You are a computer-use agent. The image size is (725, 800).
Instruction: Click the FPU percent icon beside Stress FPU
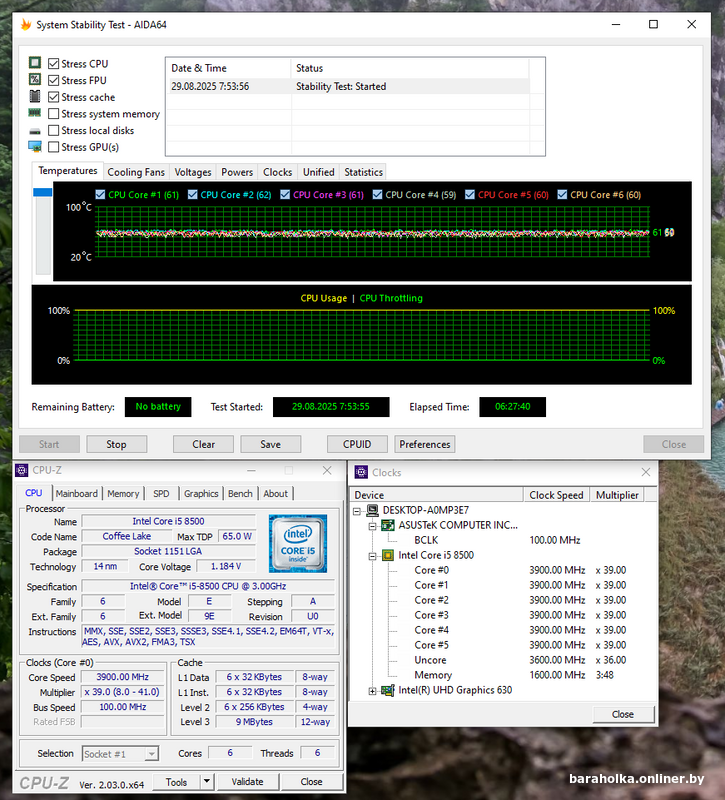tap(35, 80)
